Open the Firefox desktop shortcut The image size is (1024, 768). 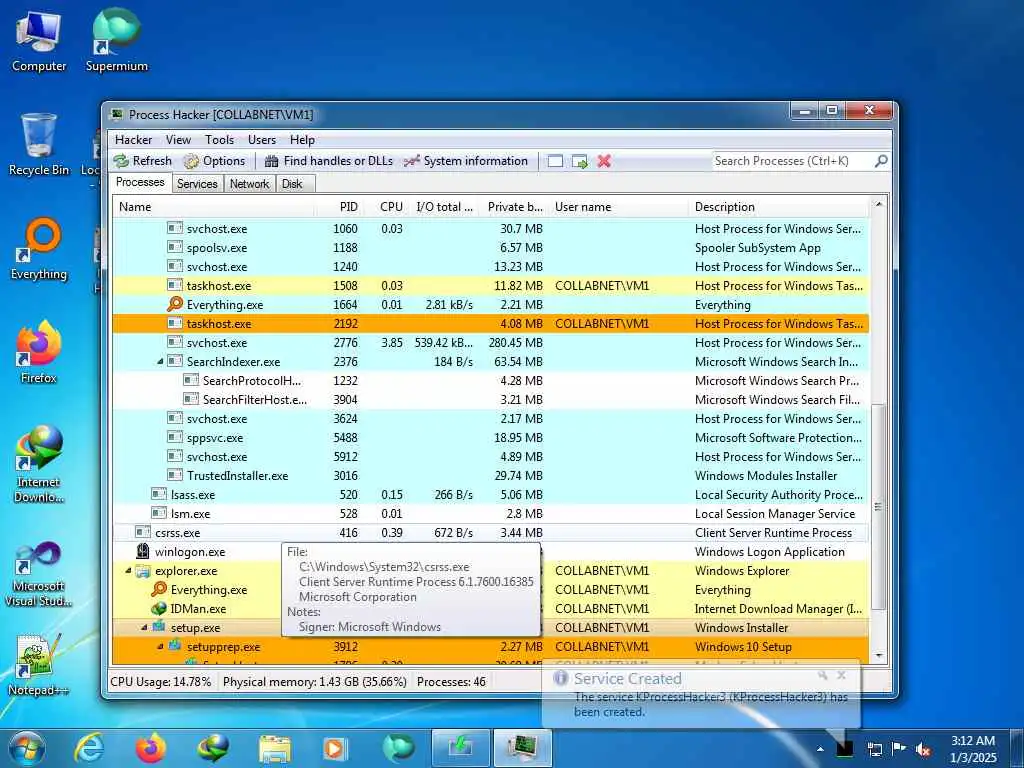(39, 353)
